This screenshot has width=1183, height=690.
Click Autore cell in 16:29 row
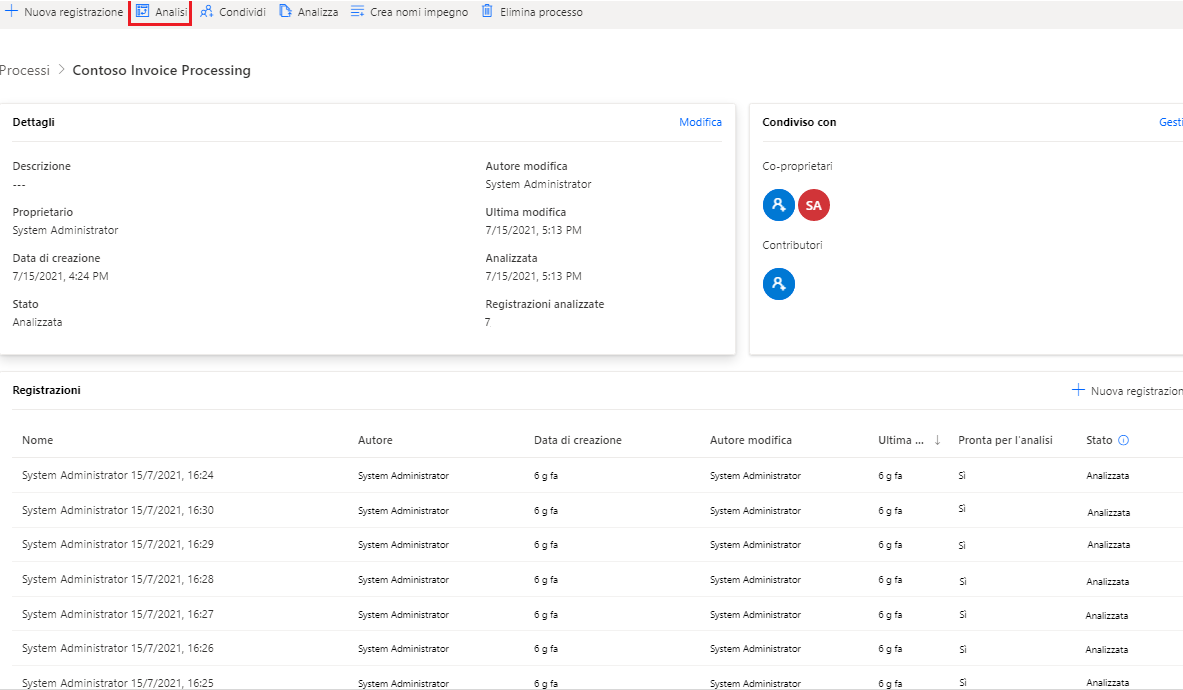(404, 544)
